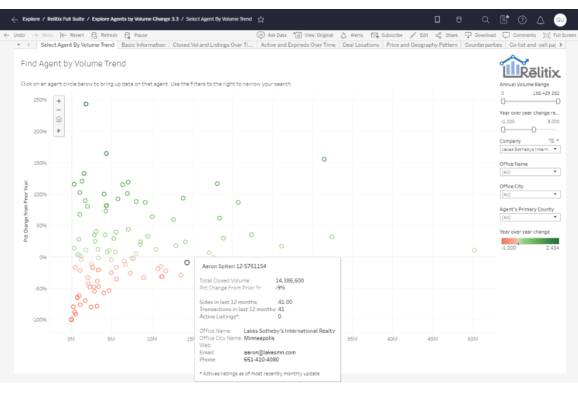The width and height of the screenshot is (578, 403).
Task: Click Annual Volume Range left slider handle
Action: 503,101
